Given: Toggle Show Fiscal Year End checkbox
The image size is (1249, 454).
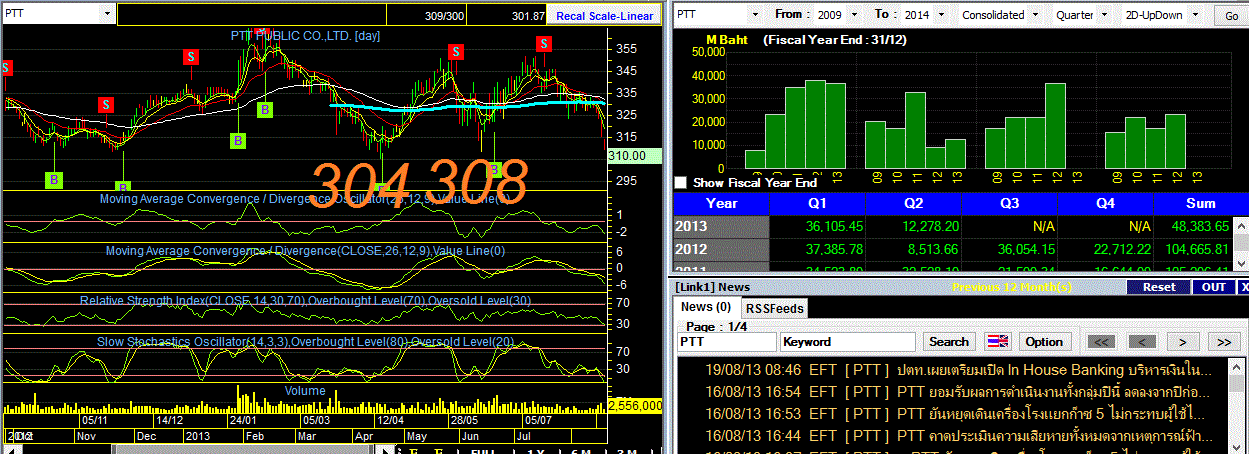Looking at the screenshot, I should (681, 183).
